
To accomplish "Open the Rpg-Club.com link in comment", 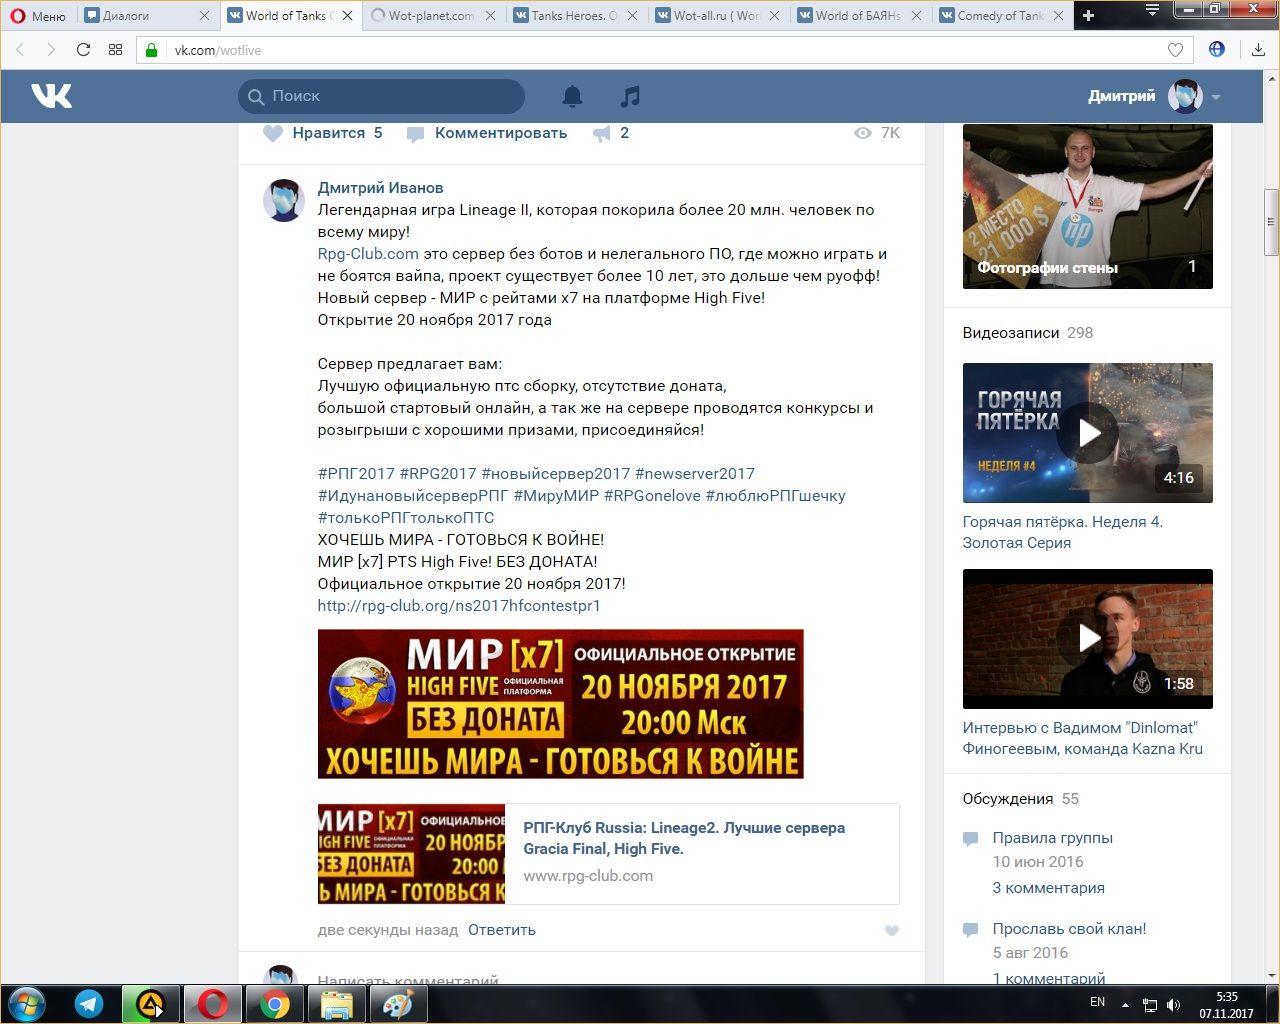I will tap(368, 254).
